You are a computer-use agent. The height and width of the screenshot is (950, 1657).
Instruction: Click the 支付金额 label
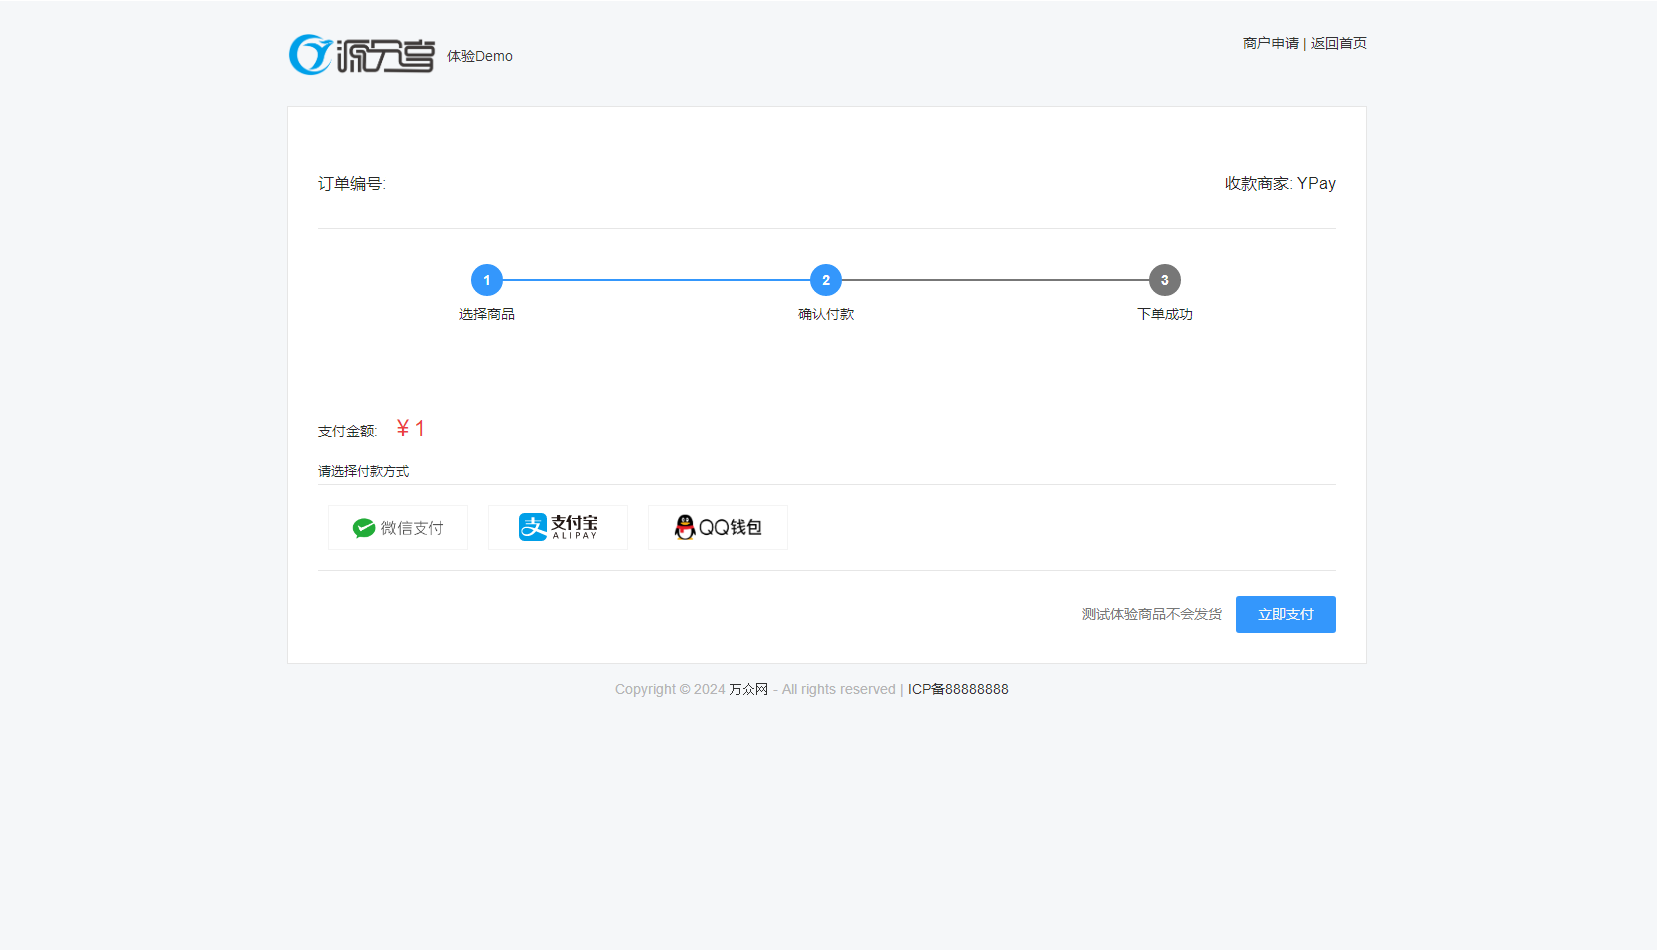click(x=347, y=431)
